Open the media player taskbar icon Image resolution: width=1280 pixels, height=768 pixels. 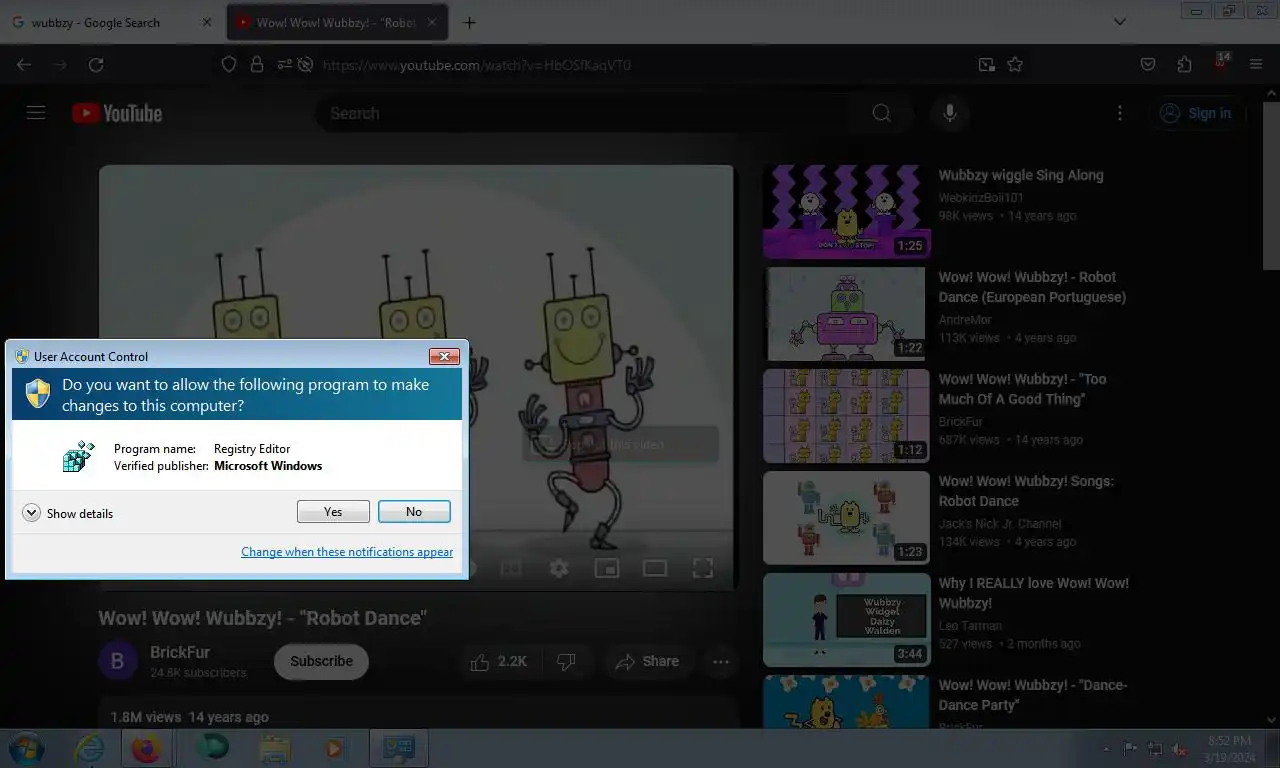pos(334,748)
